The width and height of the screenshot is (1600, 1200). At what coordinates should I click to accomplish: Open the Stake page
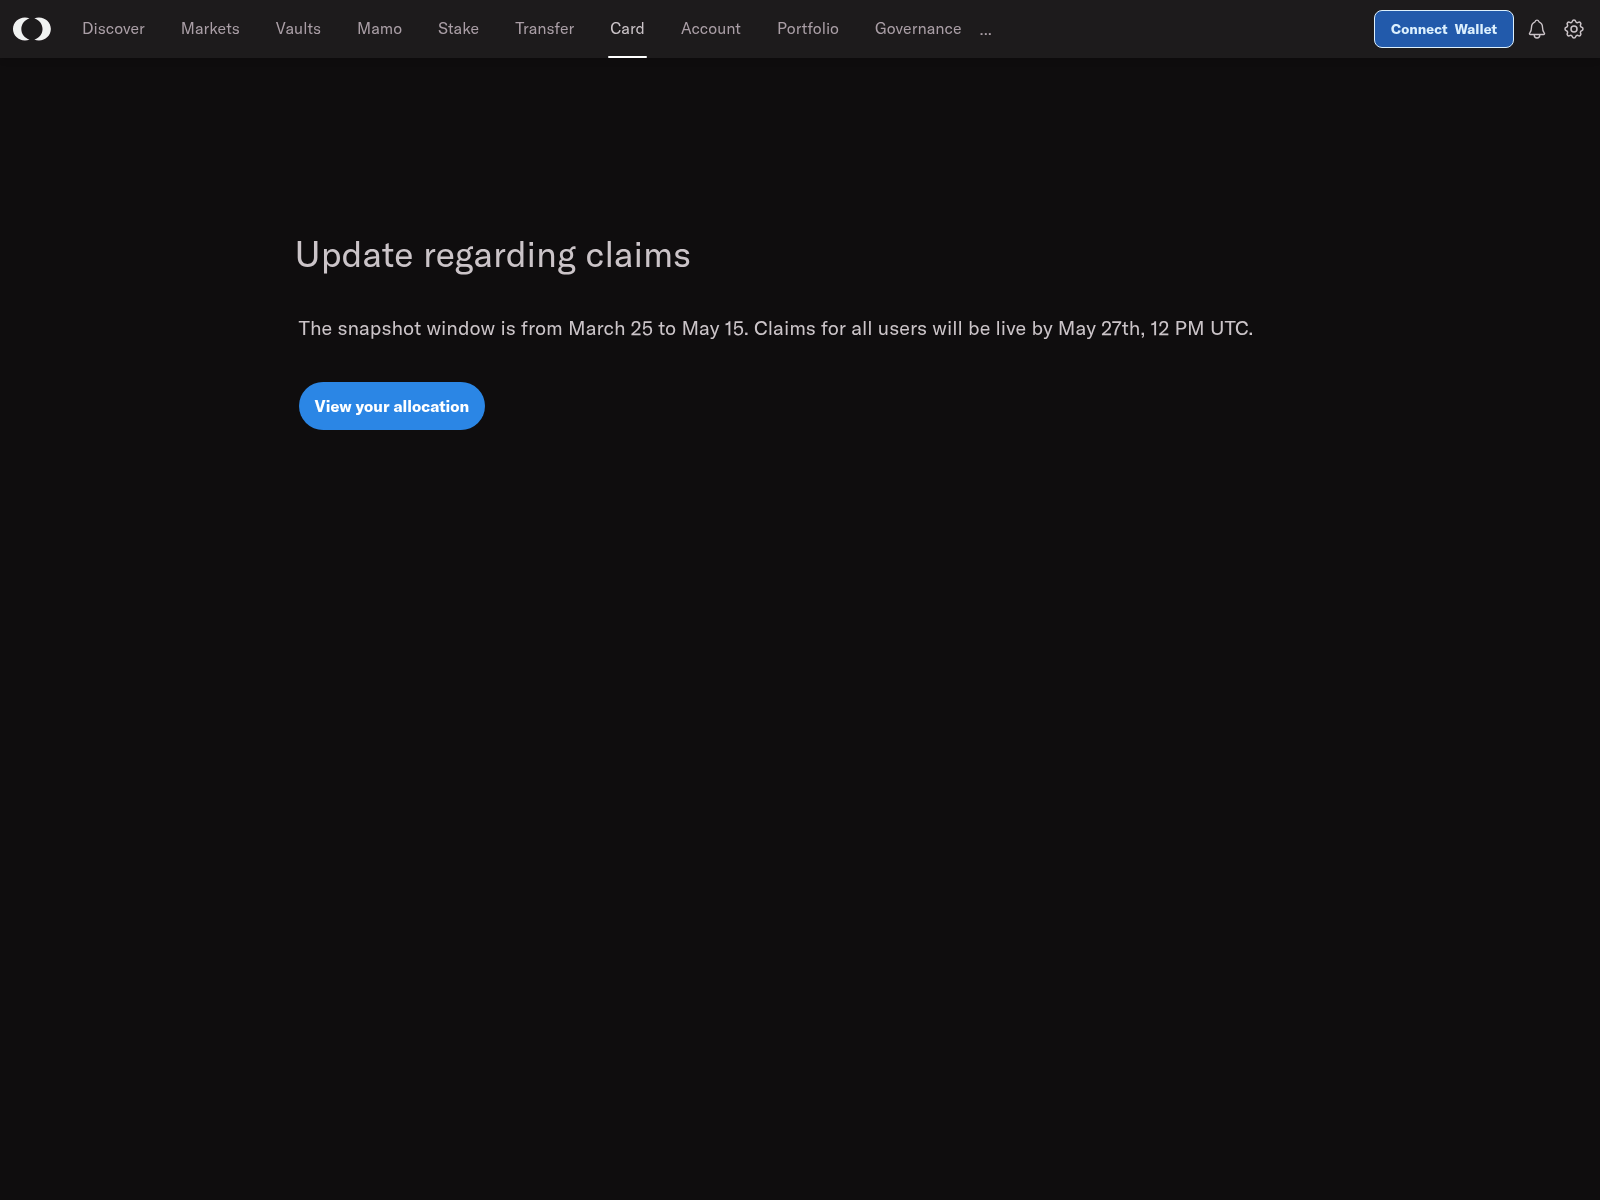[x=458, y=29]
